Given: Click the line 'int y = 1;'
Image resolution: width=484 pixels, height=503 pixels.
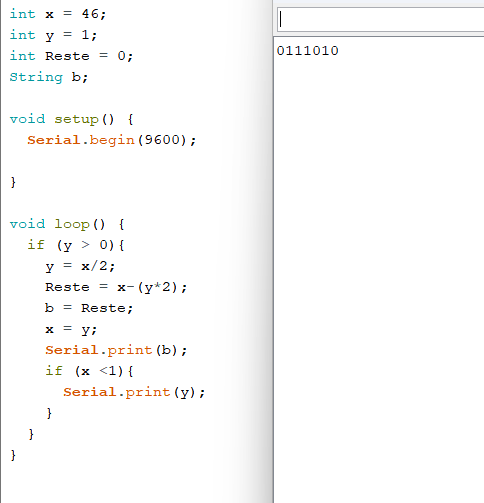Looking at the screenshot, I should click(53, 35).
